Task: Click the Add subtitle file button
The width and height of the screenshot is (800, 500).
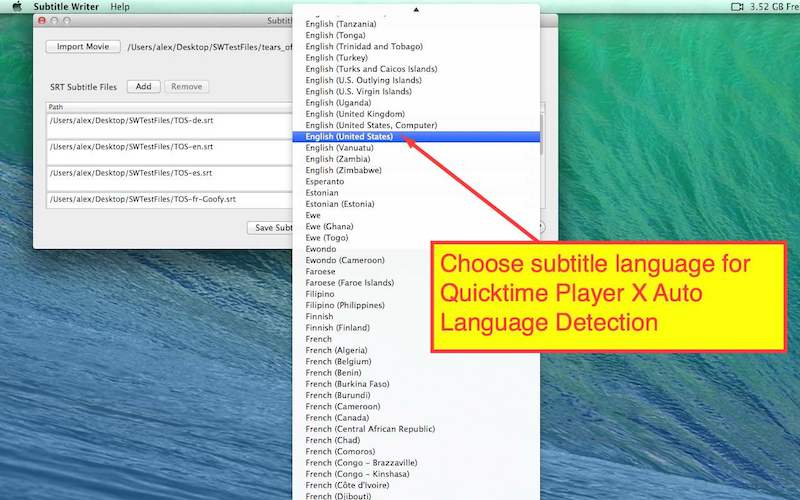Action: point(143,87)
